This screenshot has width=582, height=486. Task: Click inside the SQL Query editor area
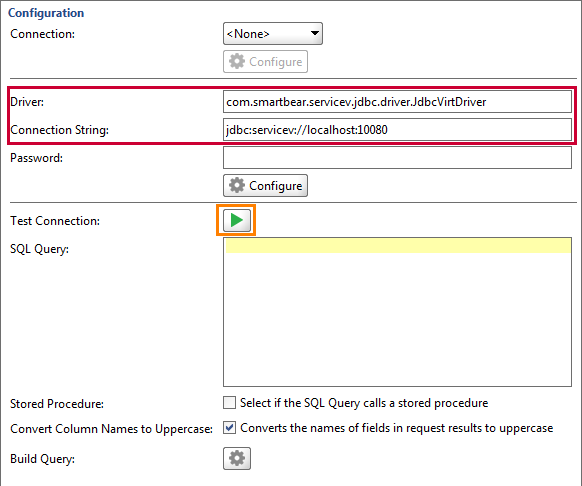pos(397,312)
